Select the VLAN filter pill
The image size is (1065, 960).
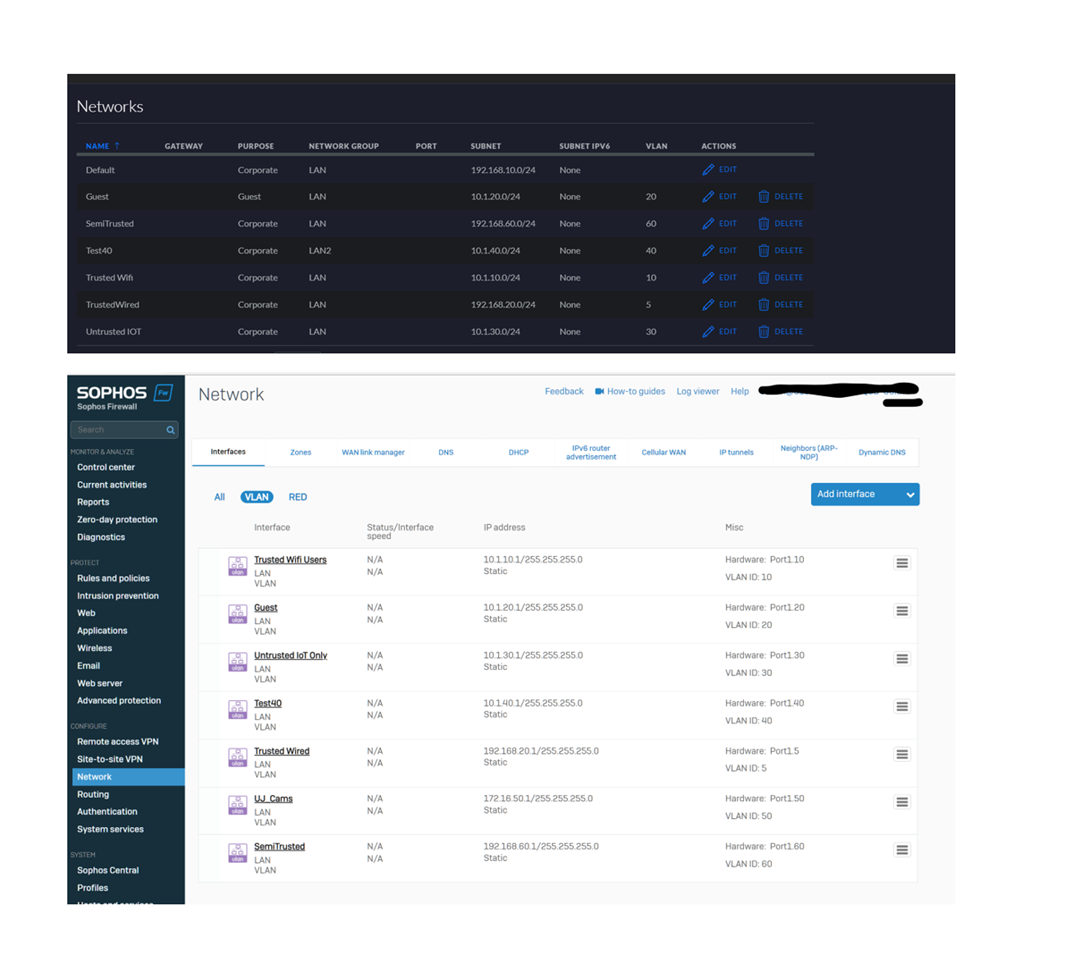[x=257, y=497]
